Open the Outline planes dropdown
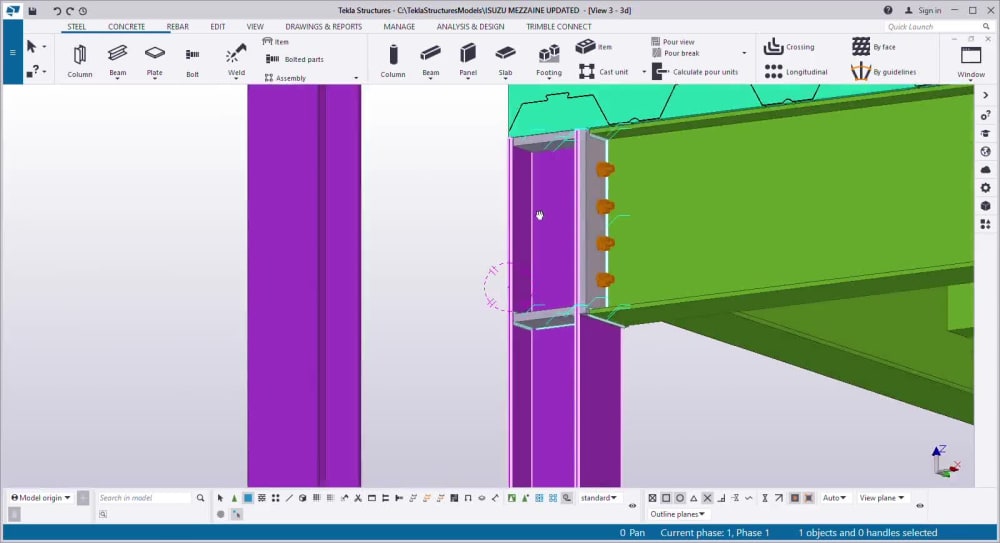The height and width of the screenshot is (543, 1000). (x=677, y=514)
